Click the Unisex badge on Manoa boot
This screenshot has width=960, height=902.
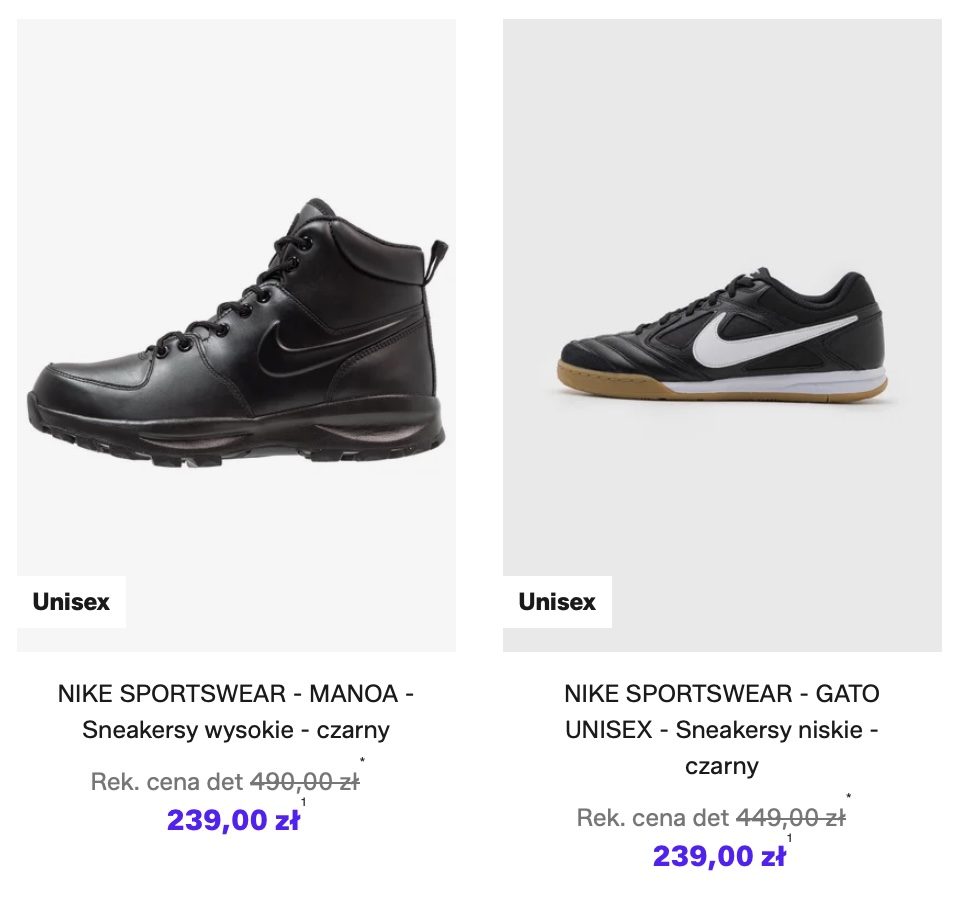[x=71, y=602]
